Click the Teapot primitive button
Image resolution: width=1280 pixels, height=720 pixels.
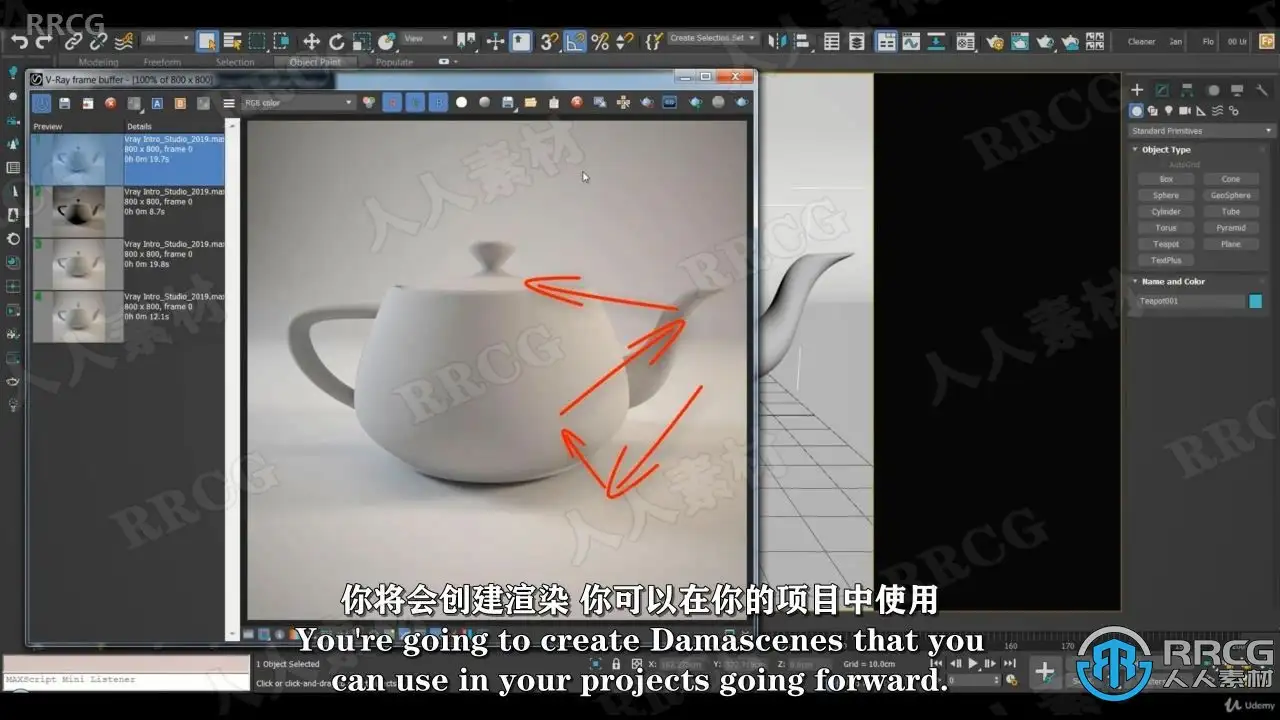tap(1166, 244)
